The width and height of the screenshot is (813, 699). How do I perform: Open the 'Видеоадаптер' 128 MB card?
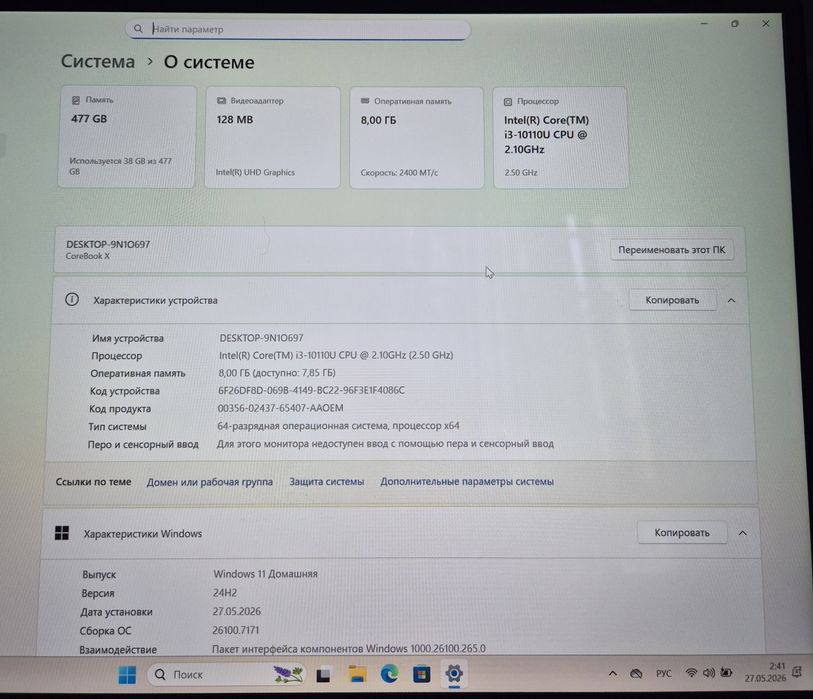coord(273,138)
